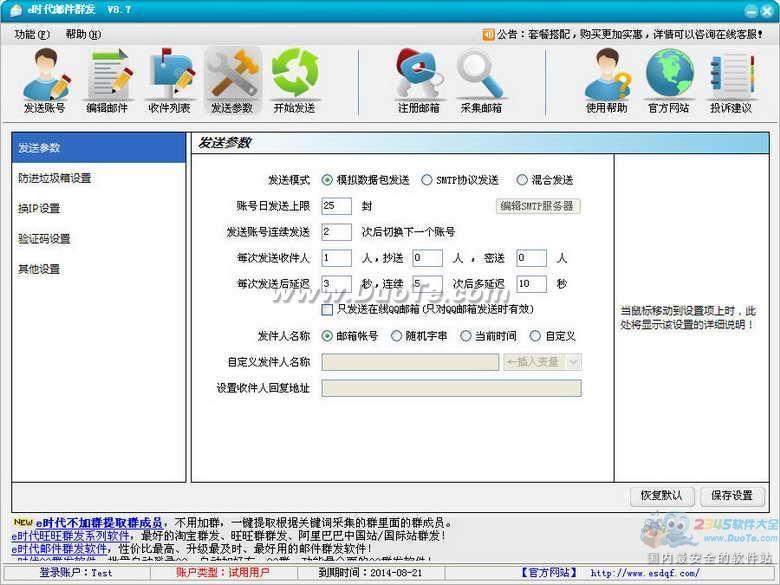Click the 编辑SMTP服务器 button
780x585 pixels.
point(538,206)
